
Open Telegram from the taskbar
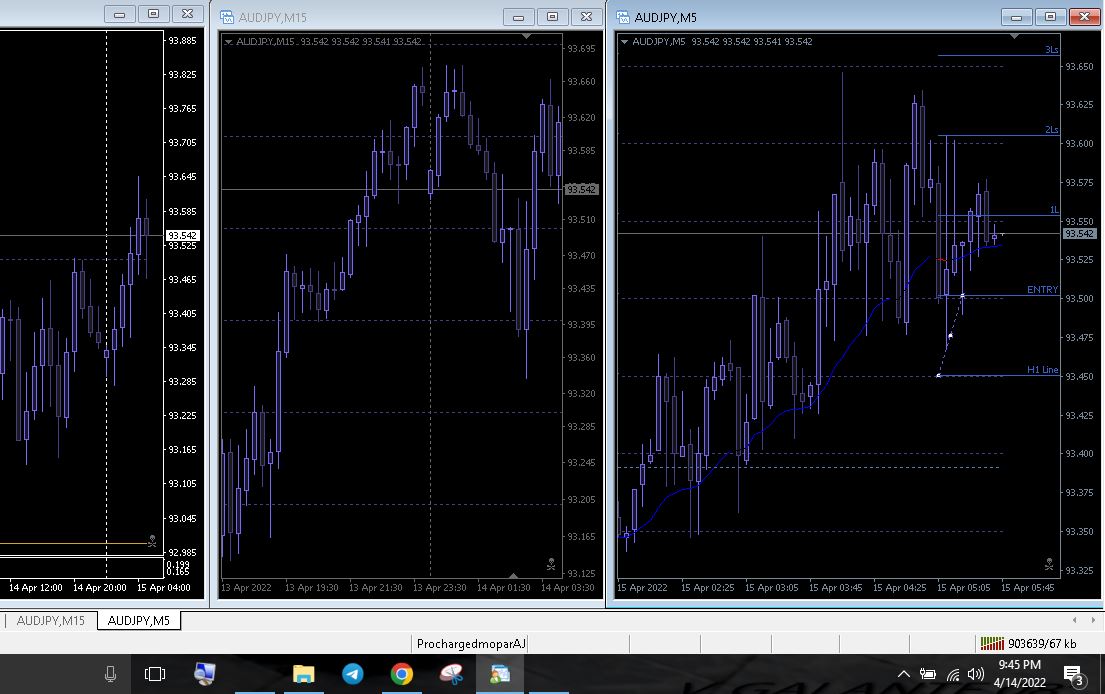click(353, 674)
